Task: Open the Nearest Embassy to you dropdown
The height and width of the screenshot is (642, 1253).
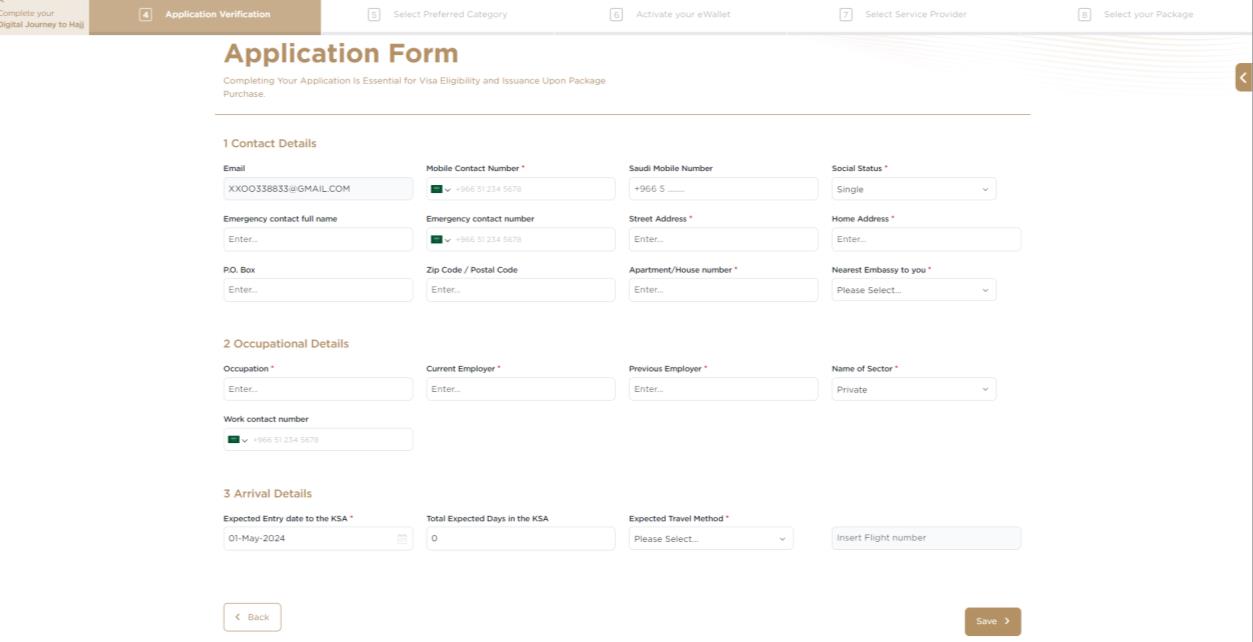Action: pos(914,290)
